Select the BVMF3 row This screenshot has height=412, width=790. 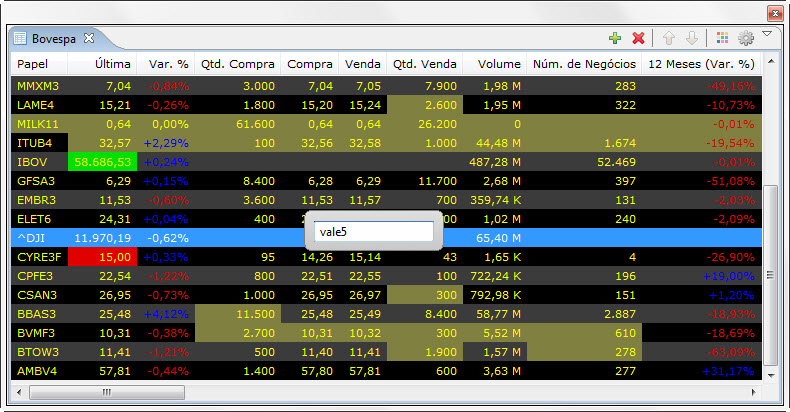click(386, 333)
